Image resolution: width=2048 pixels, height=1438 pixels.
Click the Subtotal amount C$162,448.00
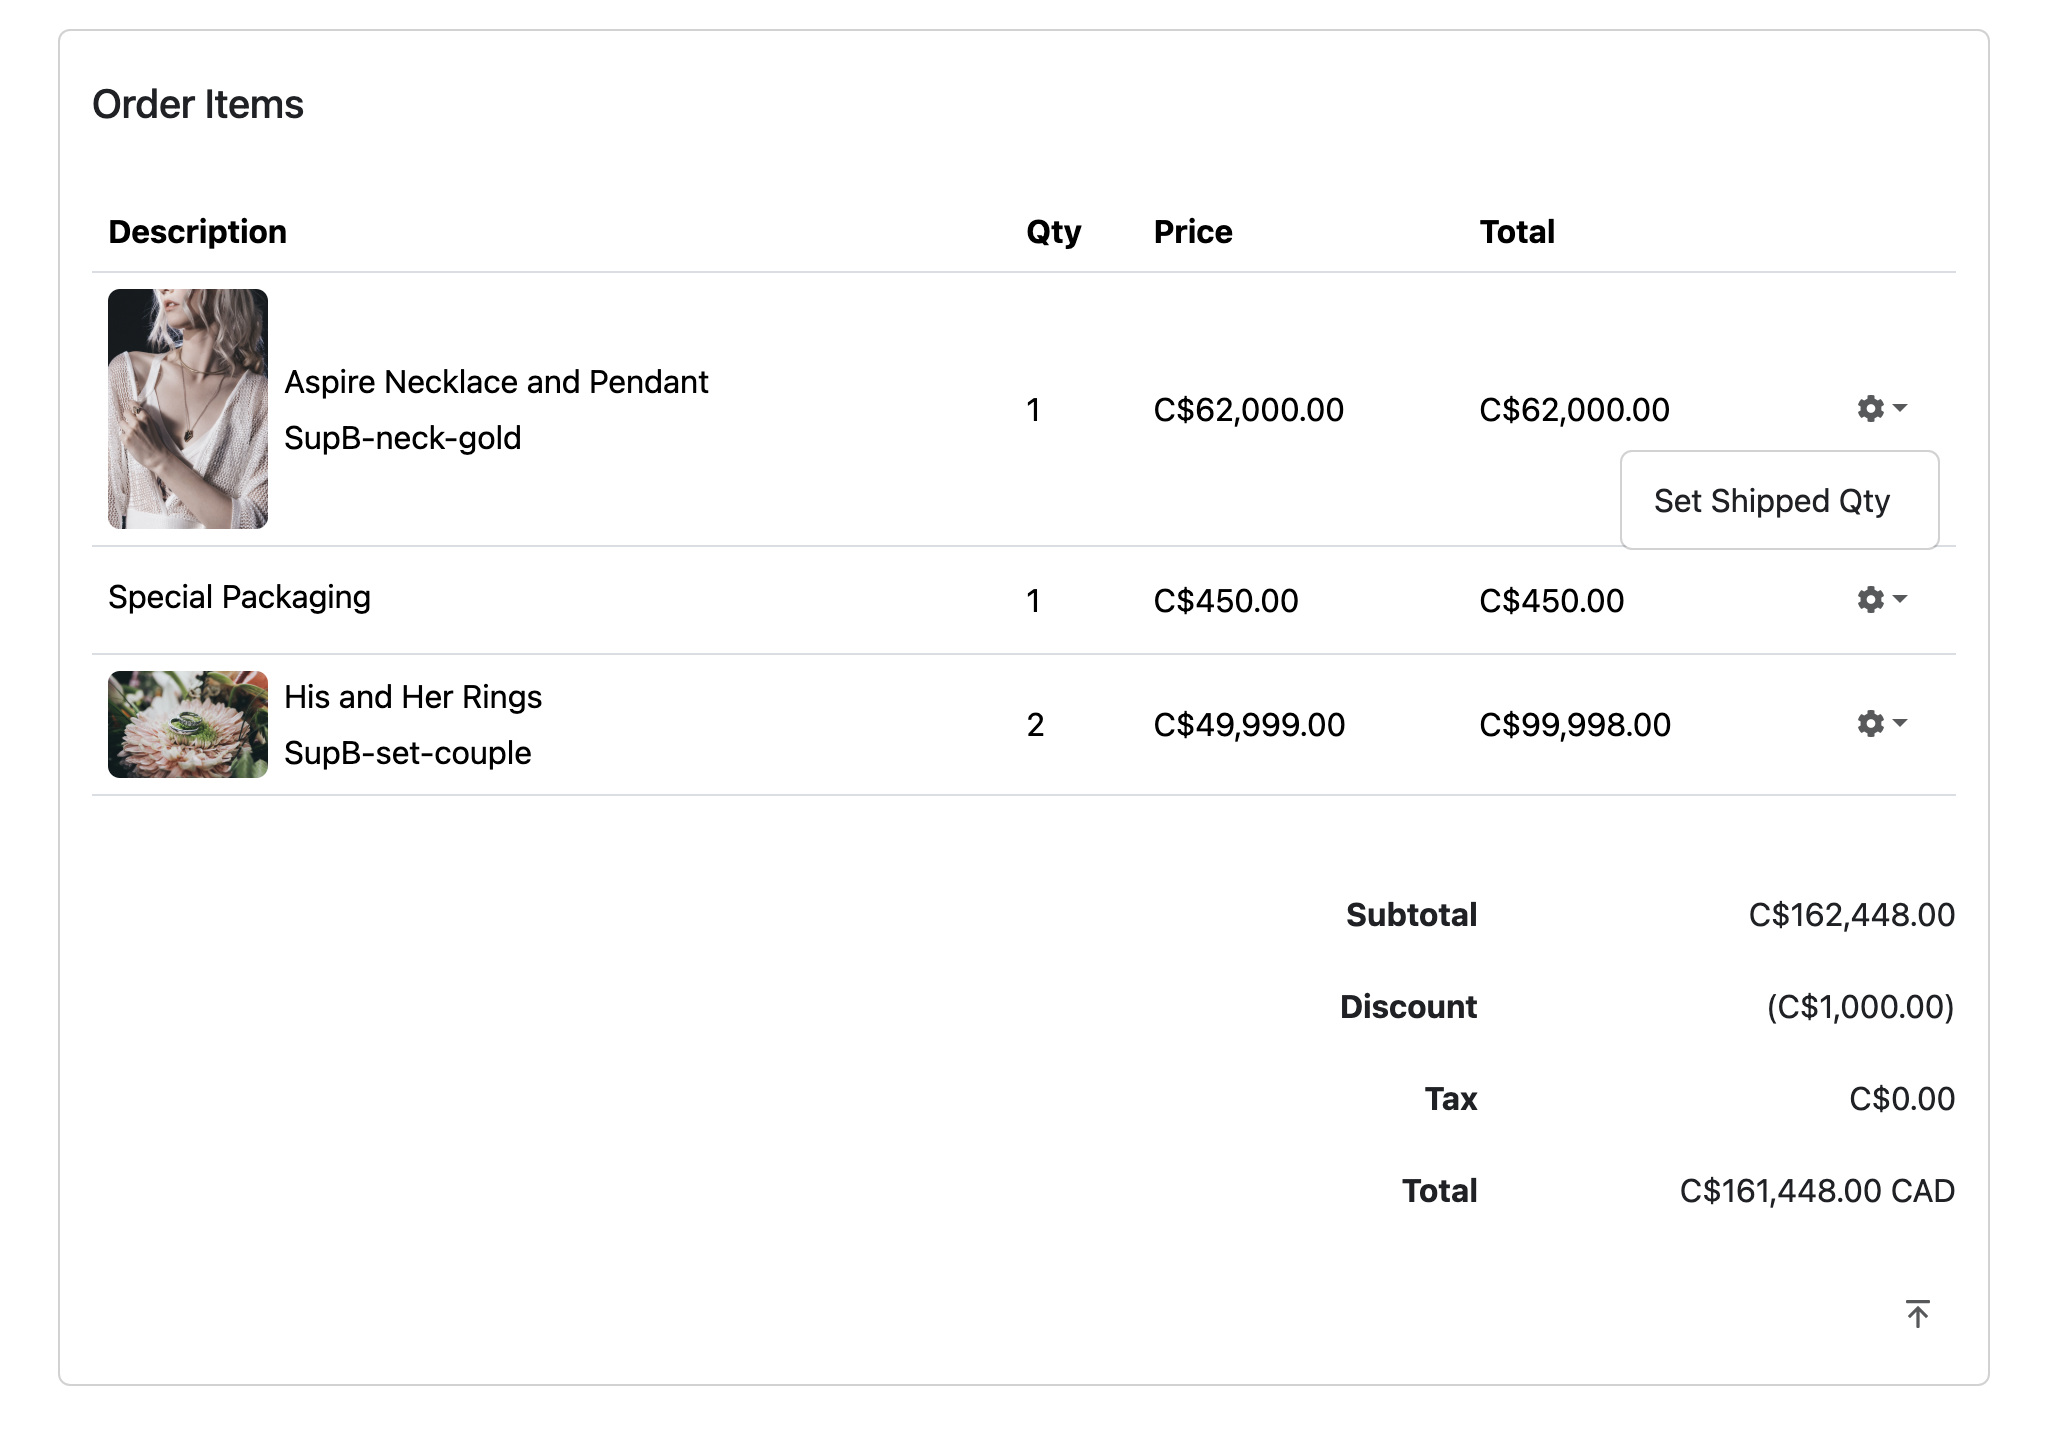coord(1851,915)
